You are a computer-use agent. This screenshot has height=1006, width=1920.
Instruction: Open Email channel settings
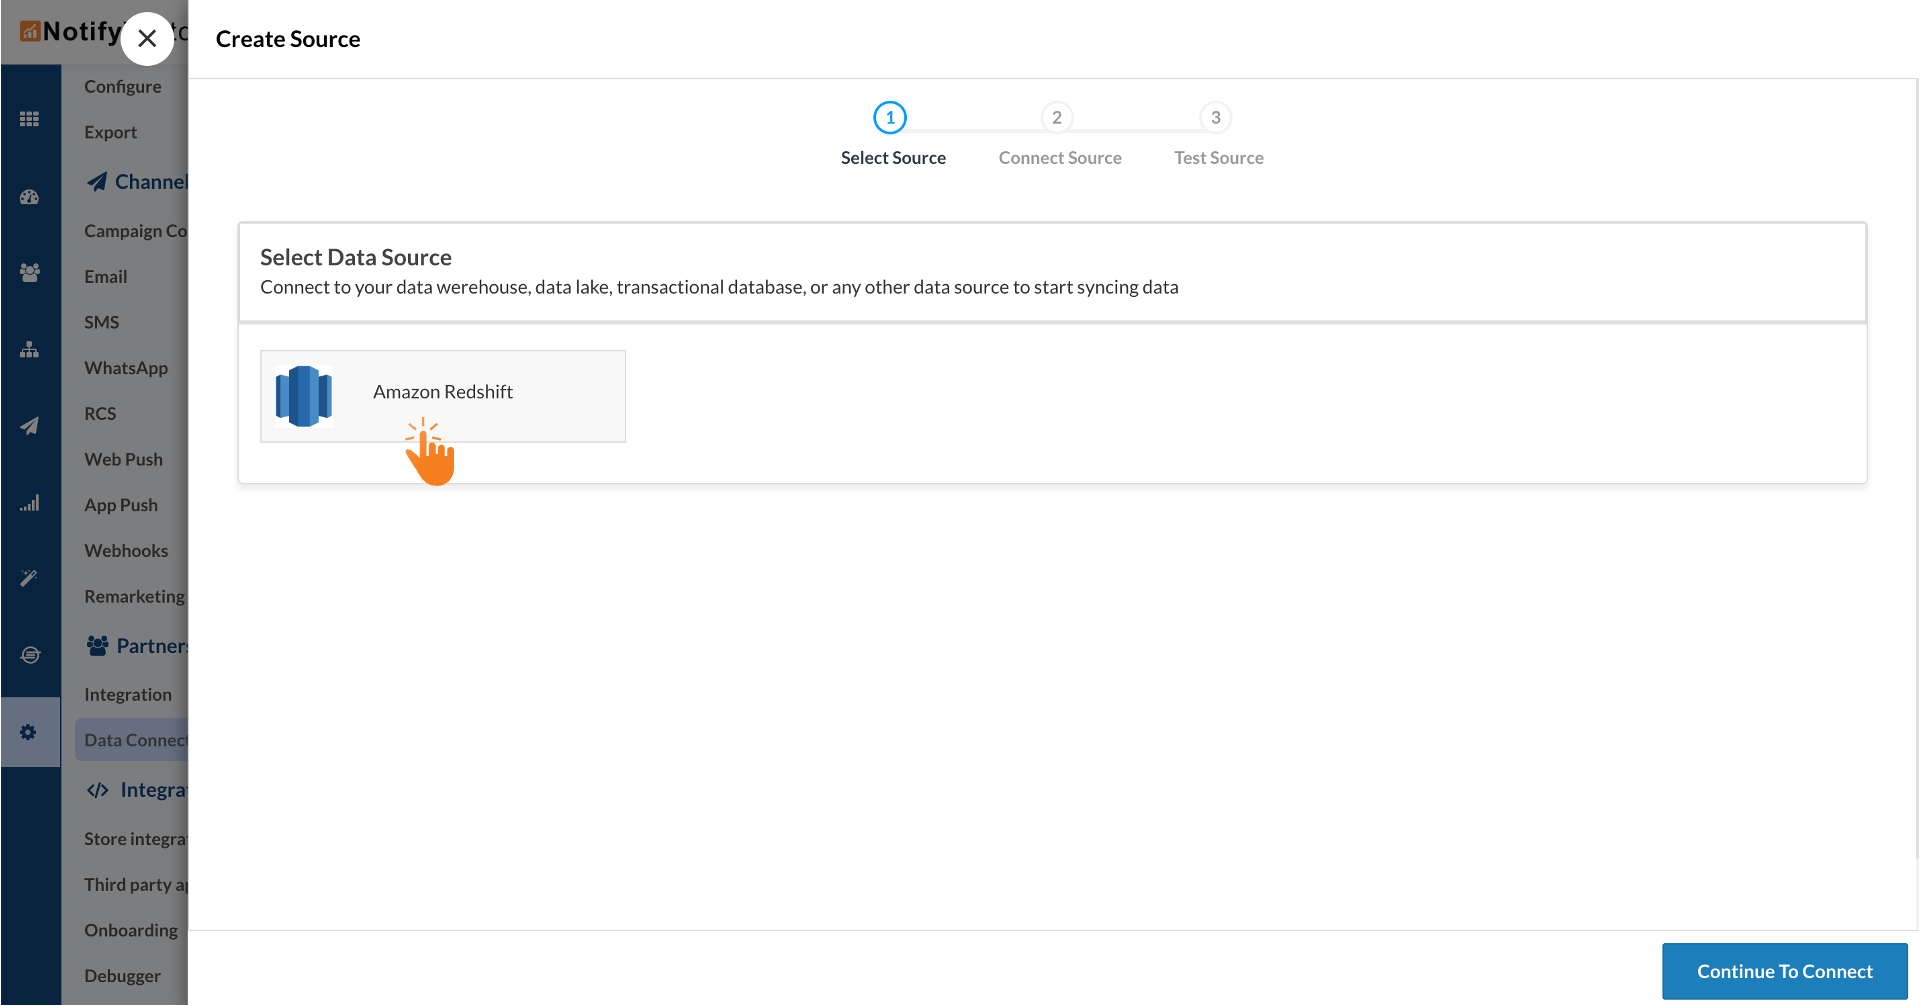click(105, 277)
